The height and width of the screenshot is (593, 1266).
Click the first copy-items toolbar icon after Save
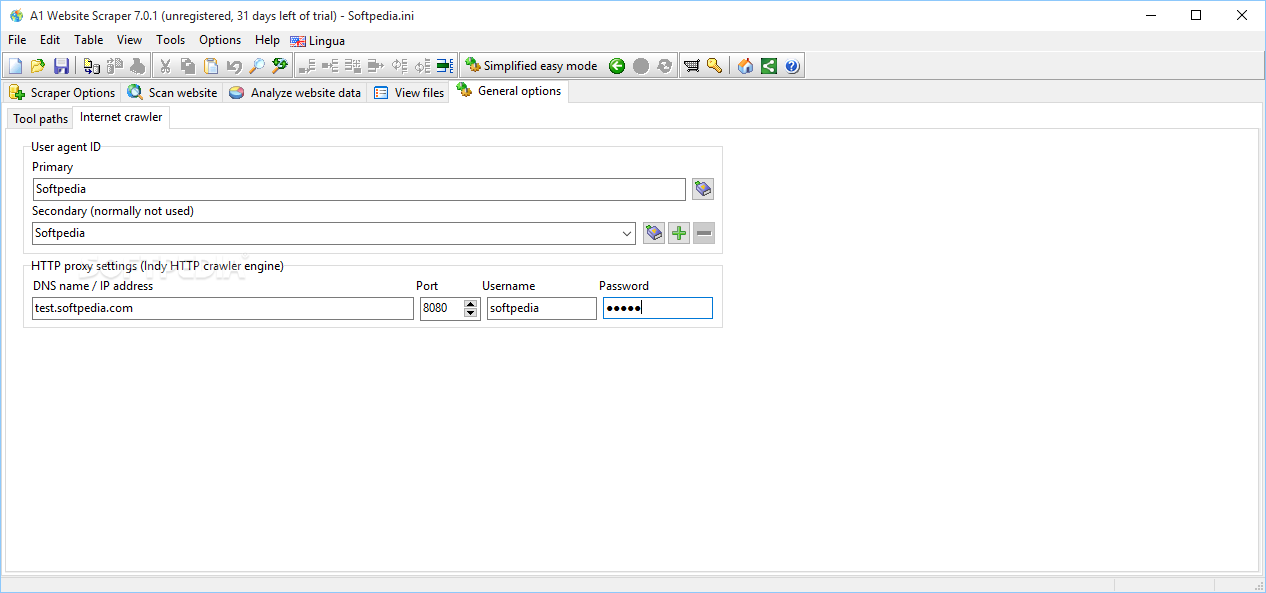click(92, 66)
